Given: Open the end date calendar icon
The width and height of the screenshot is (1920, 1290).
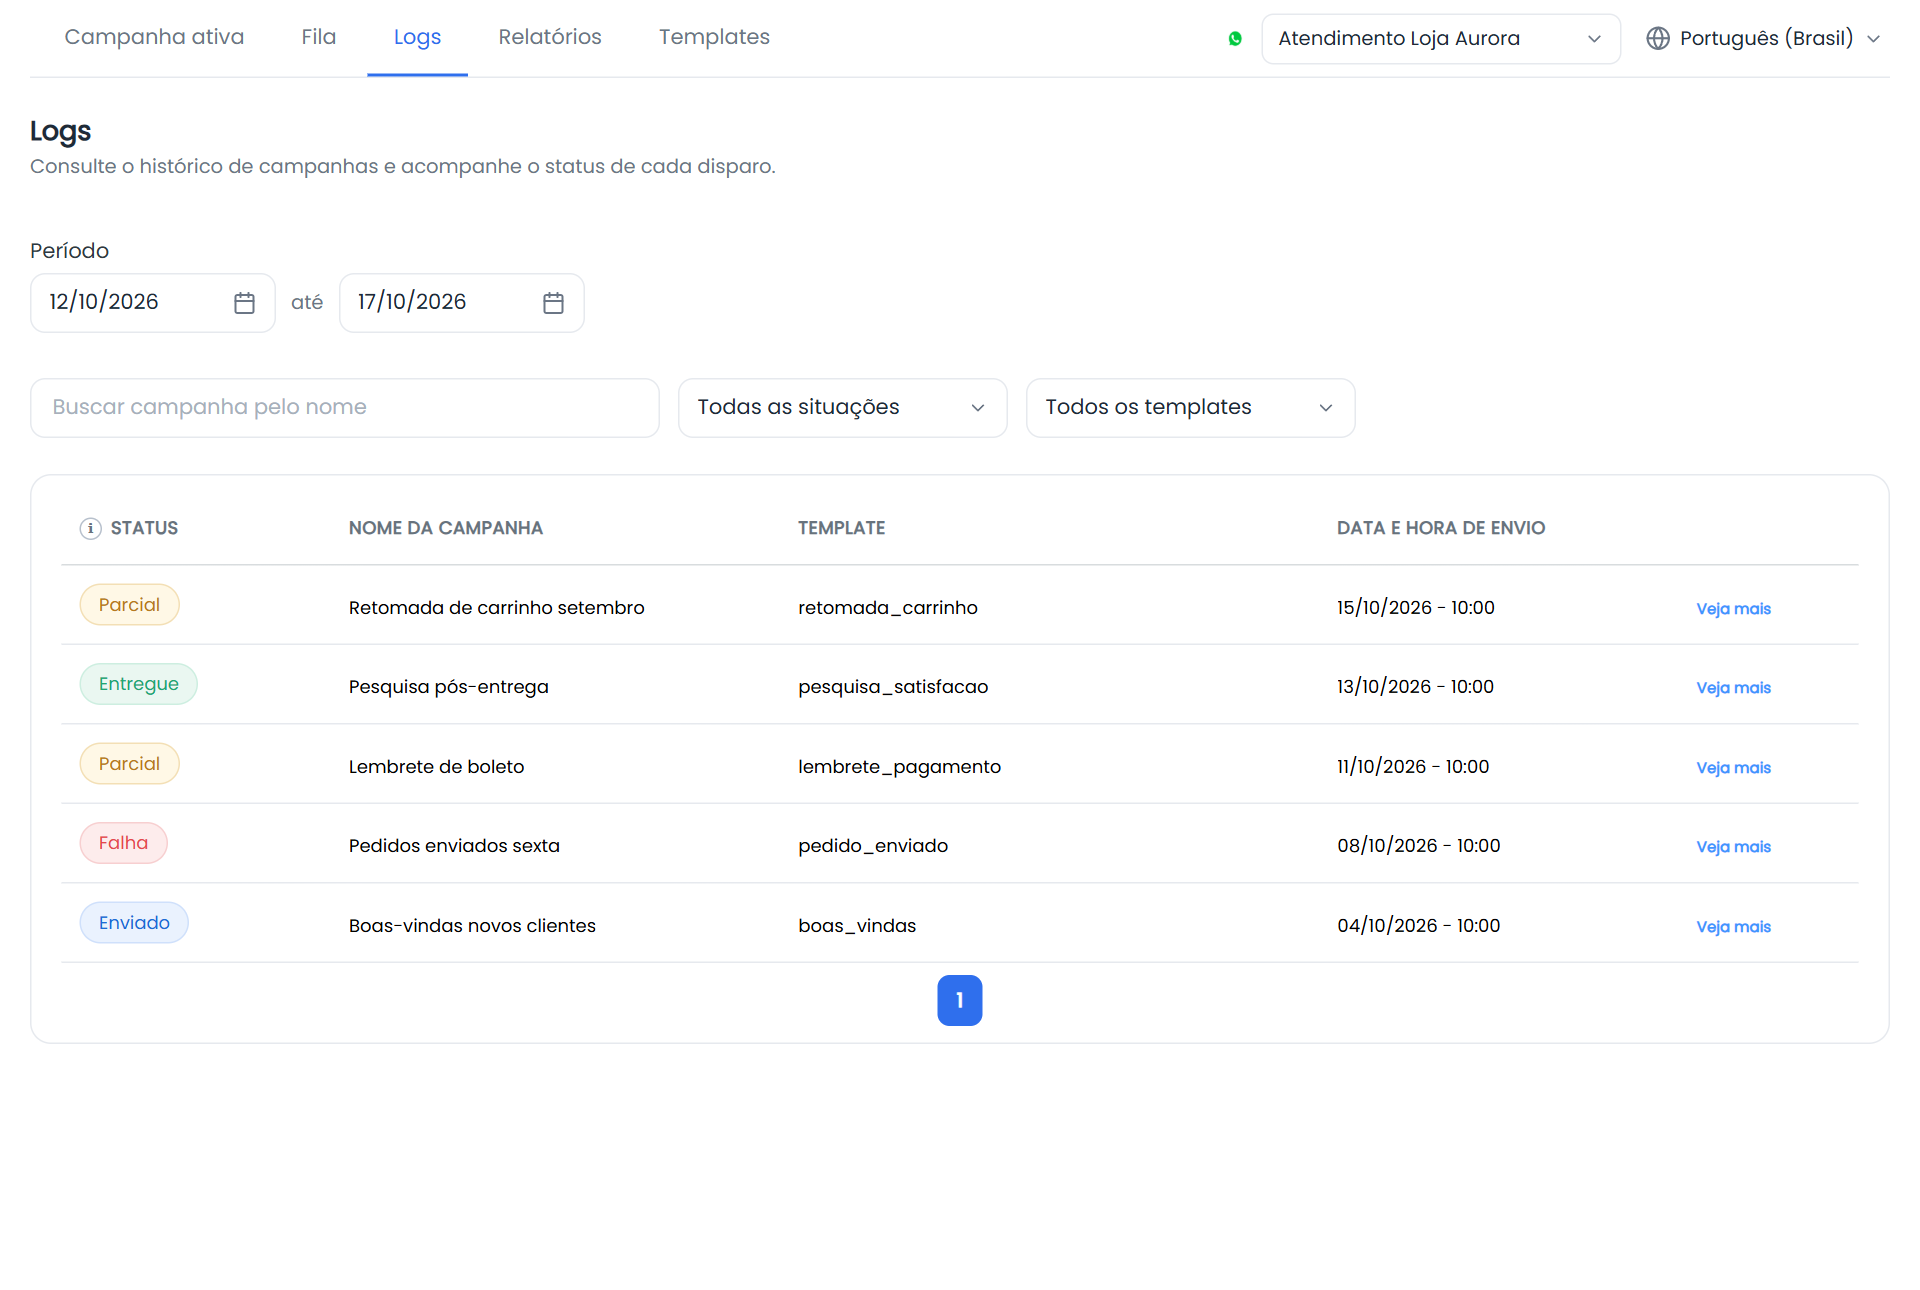Looking at the screenshot, I should (553, 303).
